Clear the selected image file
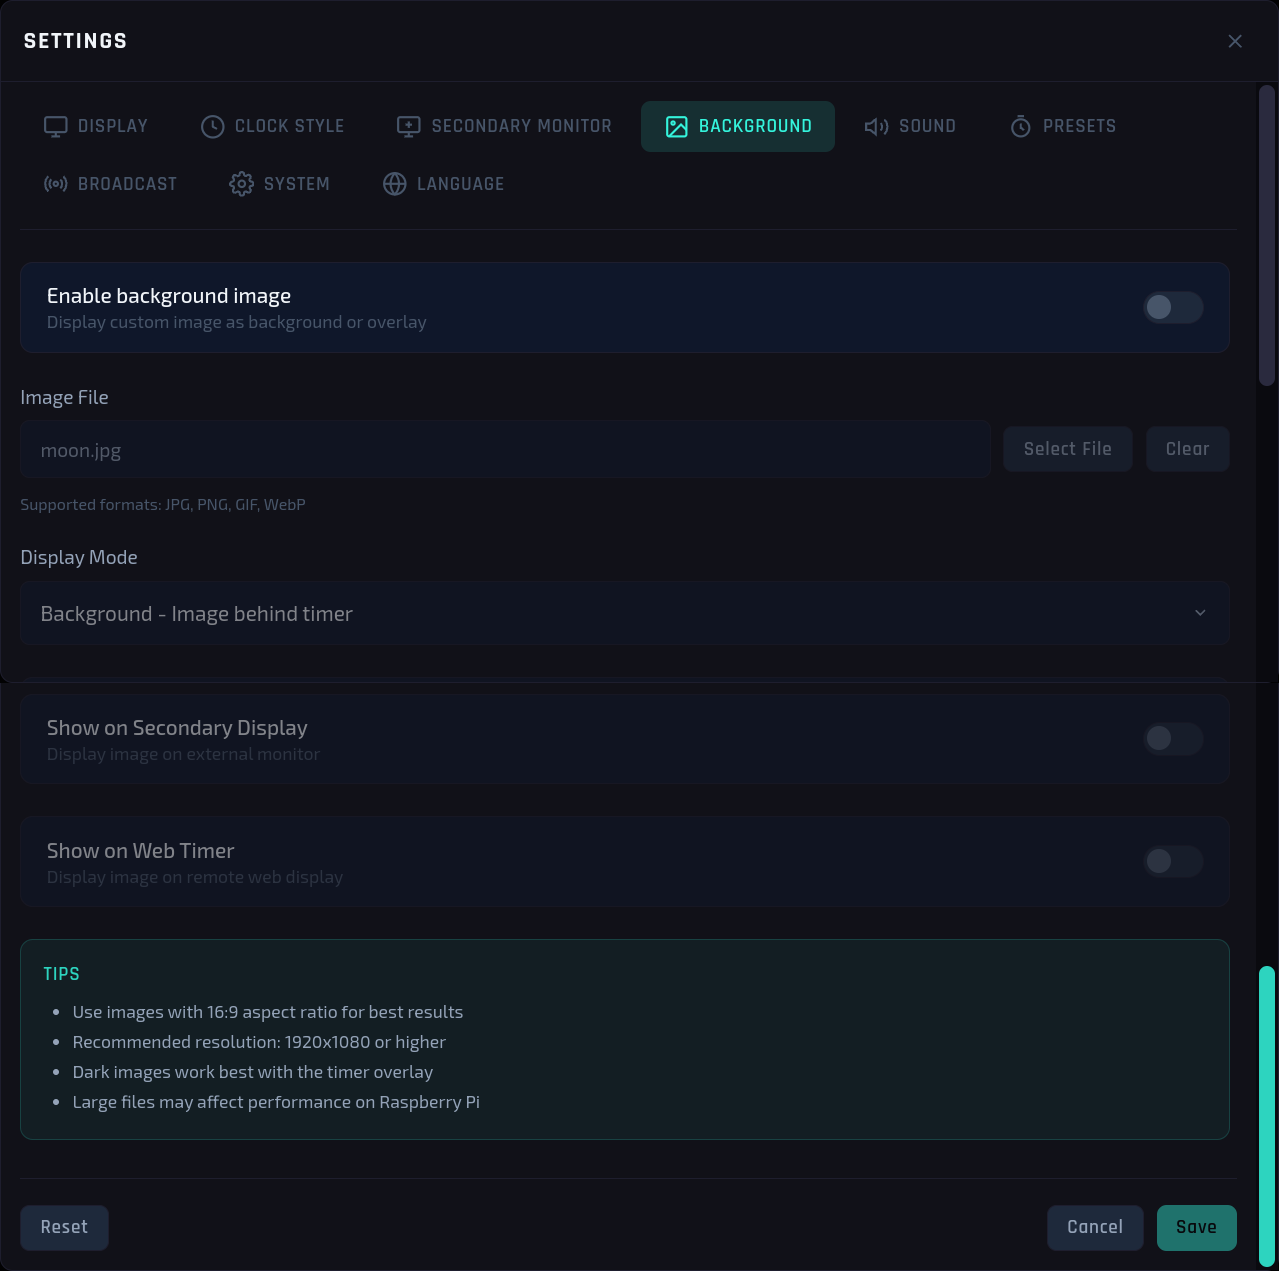1279x1271 pixels. coord(1188,449)
